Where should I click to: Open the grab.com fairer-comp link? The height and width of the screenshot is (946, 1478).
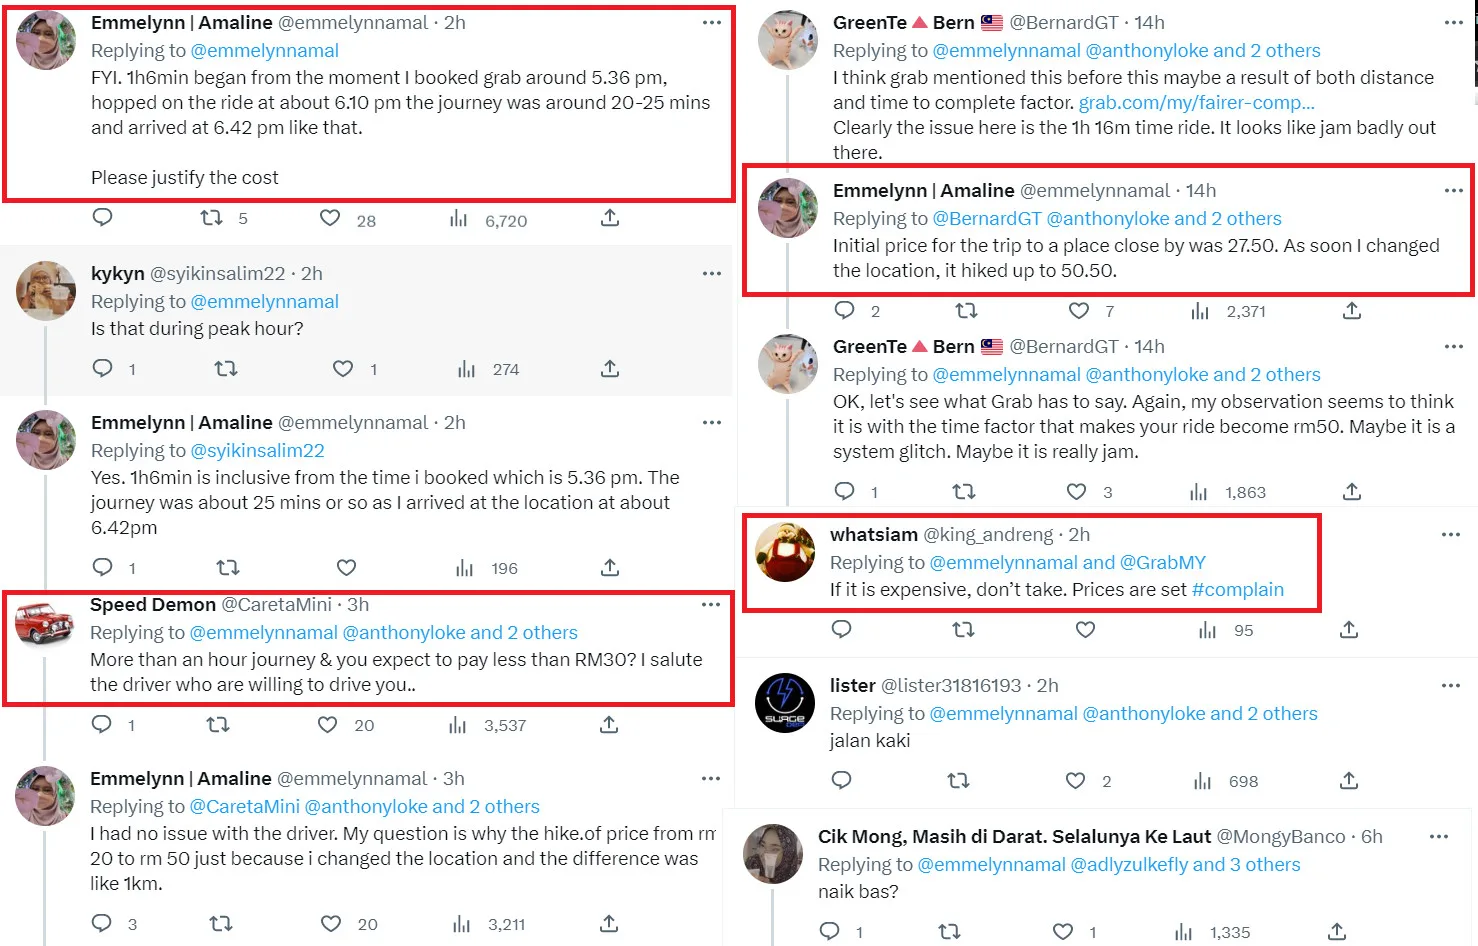(x=1196, y=102)
